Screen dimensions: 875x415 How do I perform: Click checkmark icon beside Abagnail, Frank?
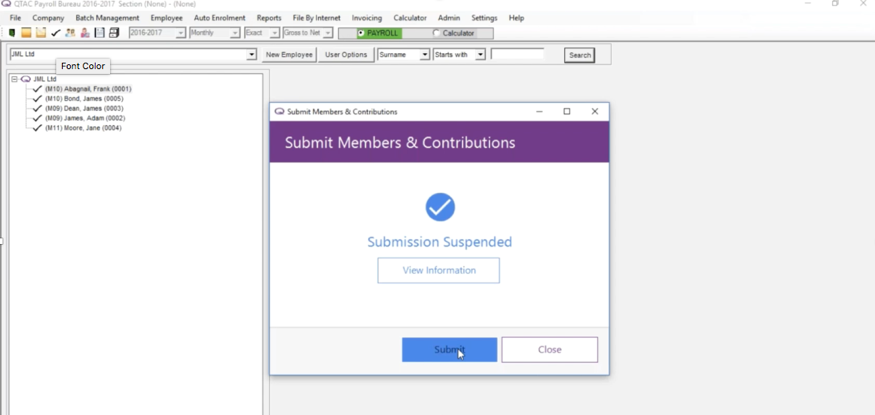(x=37, y=89)
